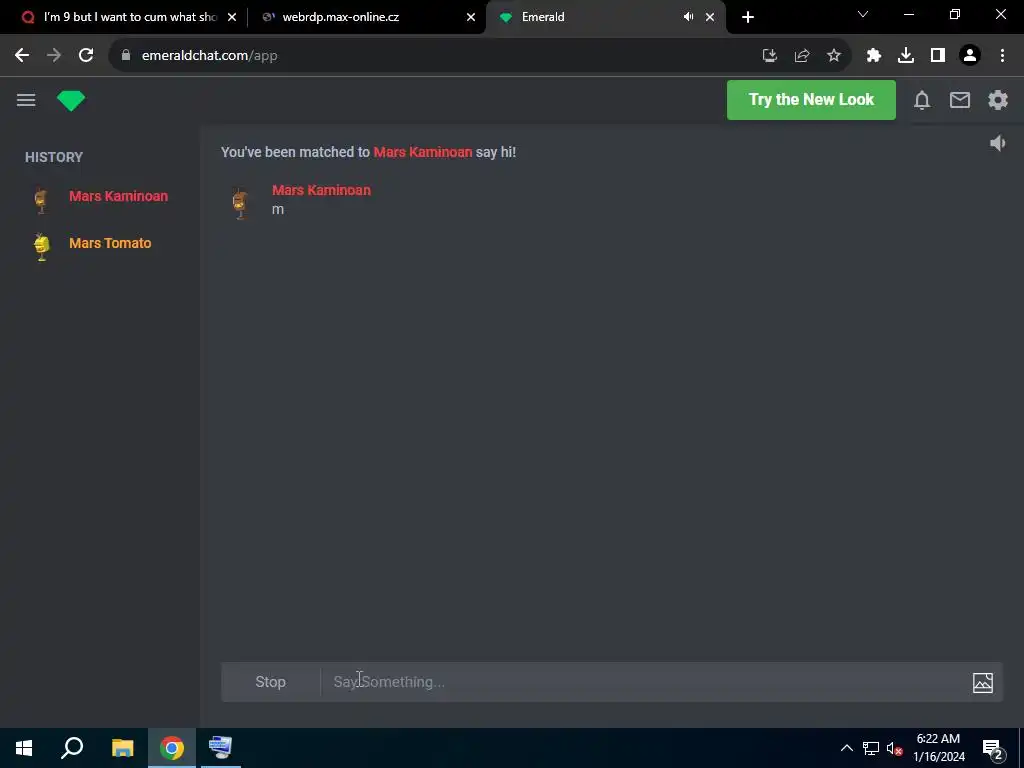The image size is (1024, 768).
Task: Open the tab search dropdown chevron
Action: (863, 14)
